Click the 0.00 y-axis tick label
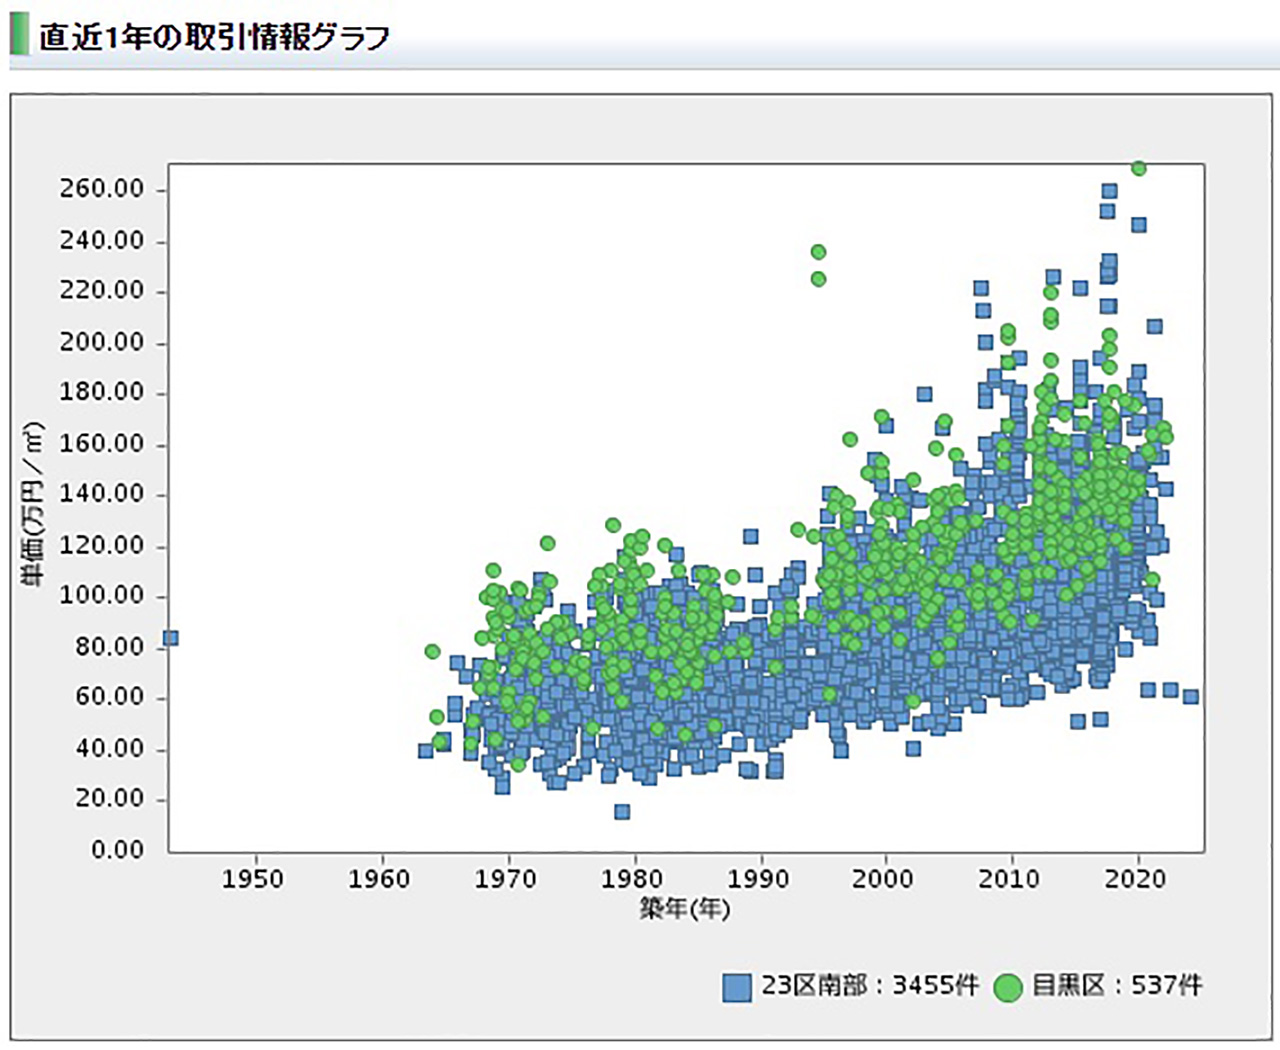 click(118, 850)
